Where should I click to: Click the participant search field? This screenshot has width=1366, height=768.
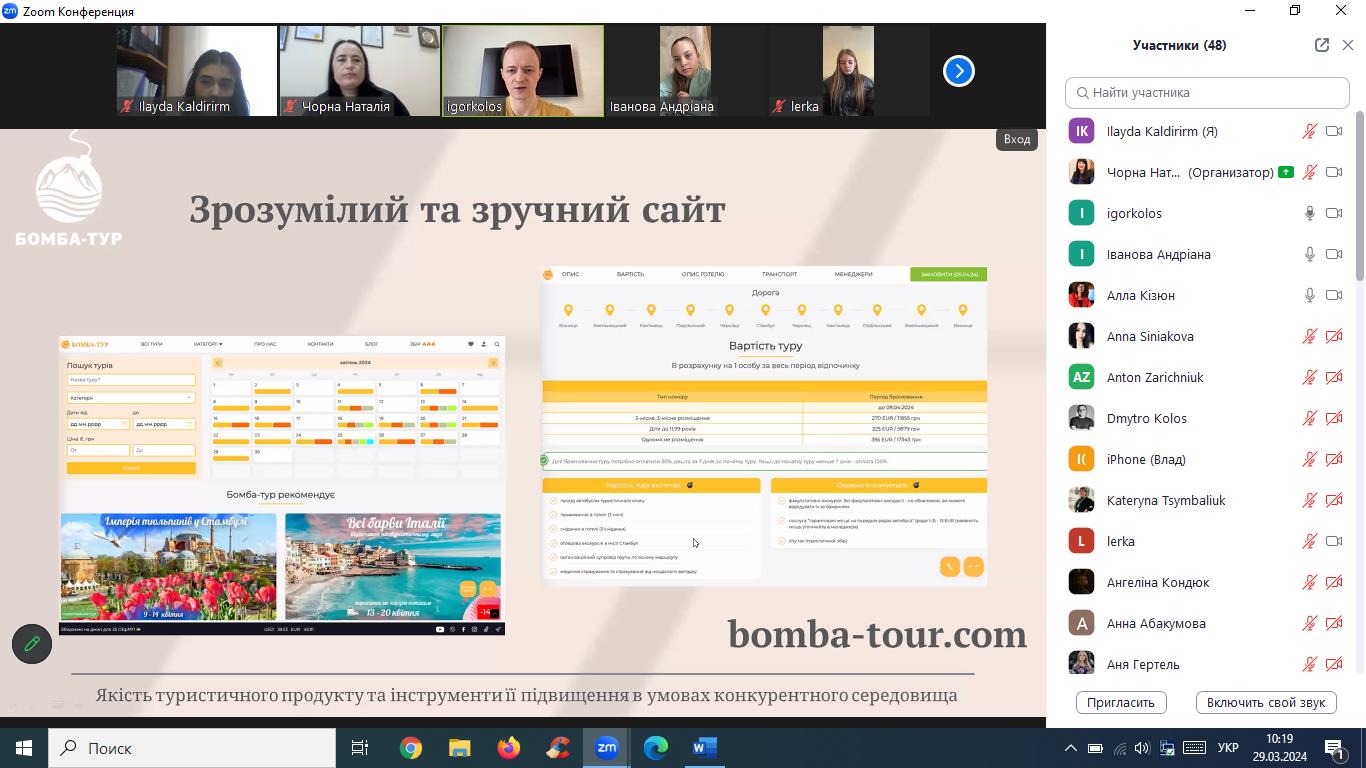click(1207, 92)
